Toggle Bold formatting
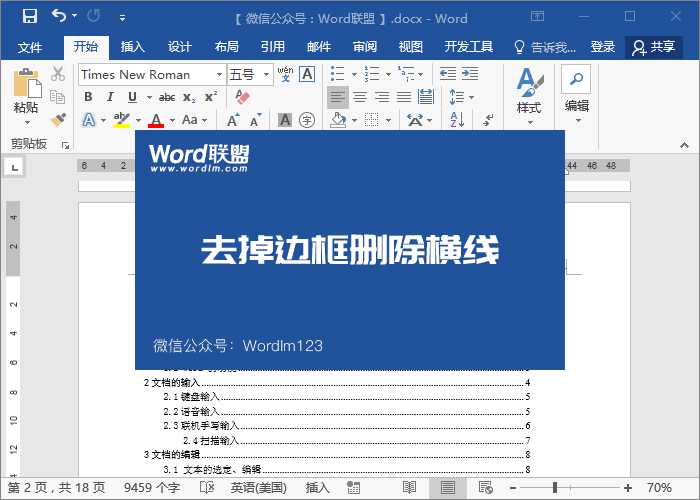Screen dimensions: 700x500 [88, 97]
